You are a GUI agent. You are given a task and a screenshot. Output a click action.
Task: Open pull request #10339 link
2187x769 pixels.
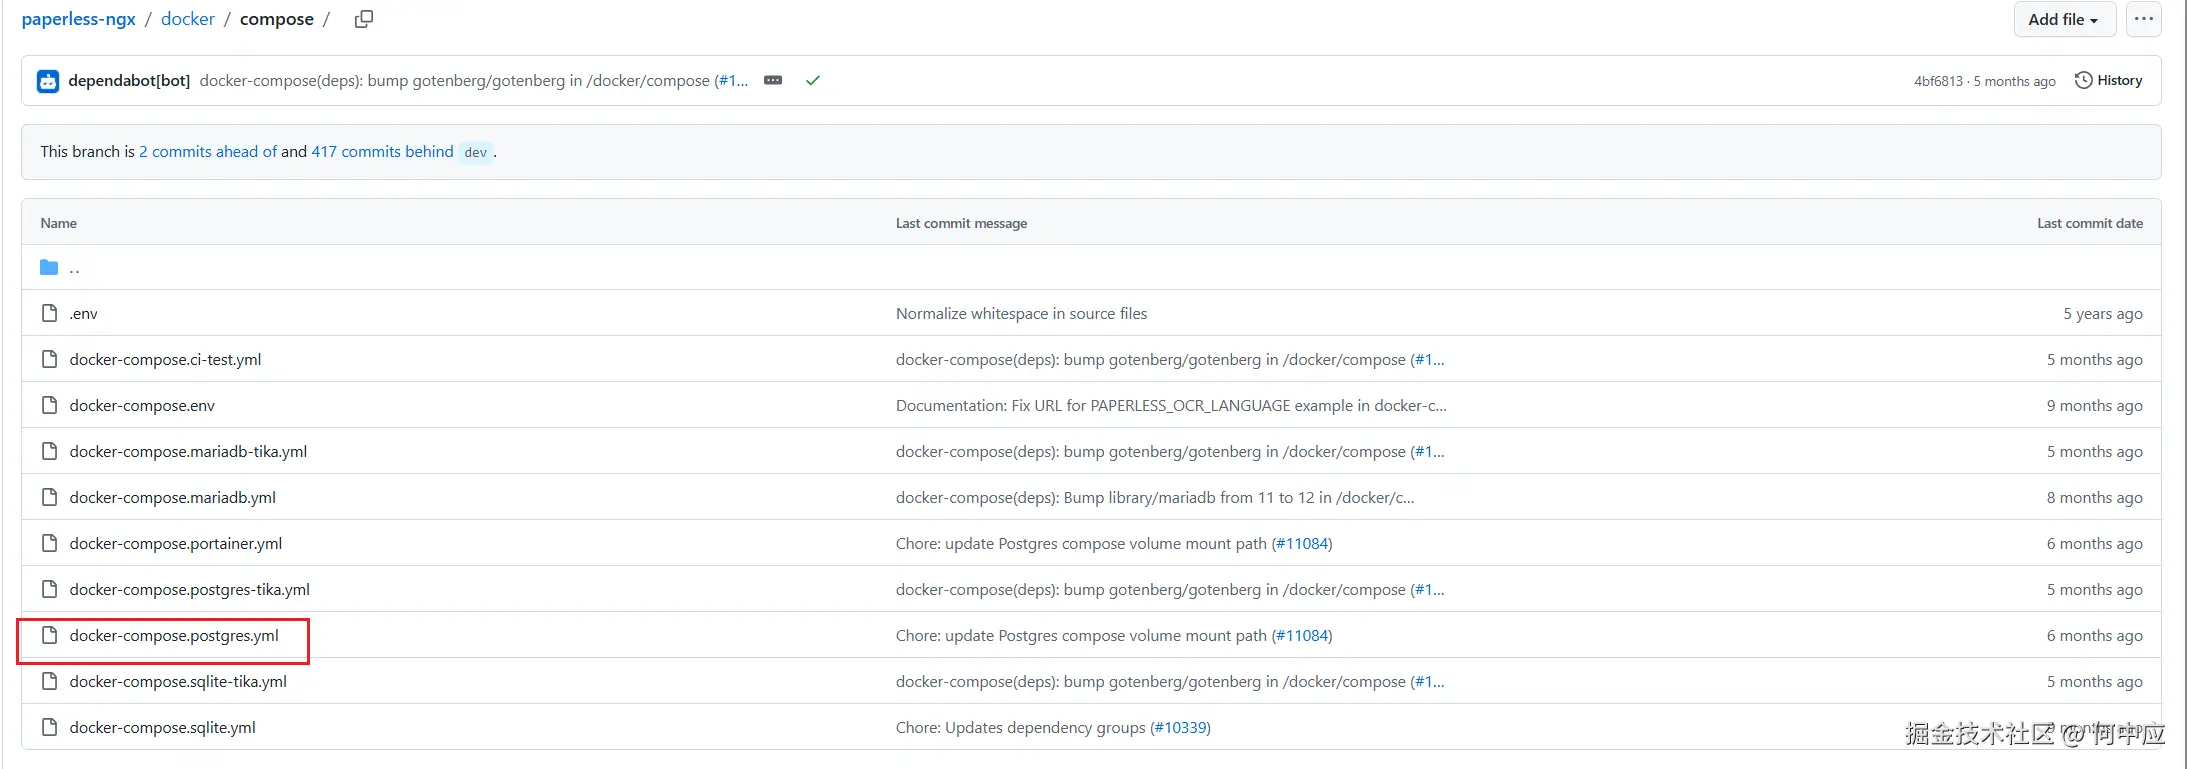tap(1180, 727)
